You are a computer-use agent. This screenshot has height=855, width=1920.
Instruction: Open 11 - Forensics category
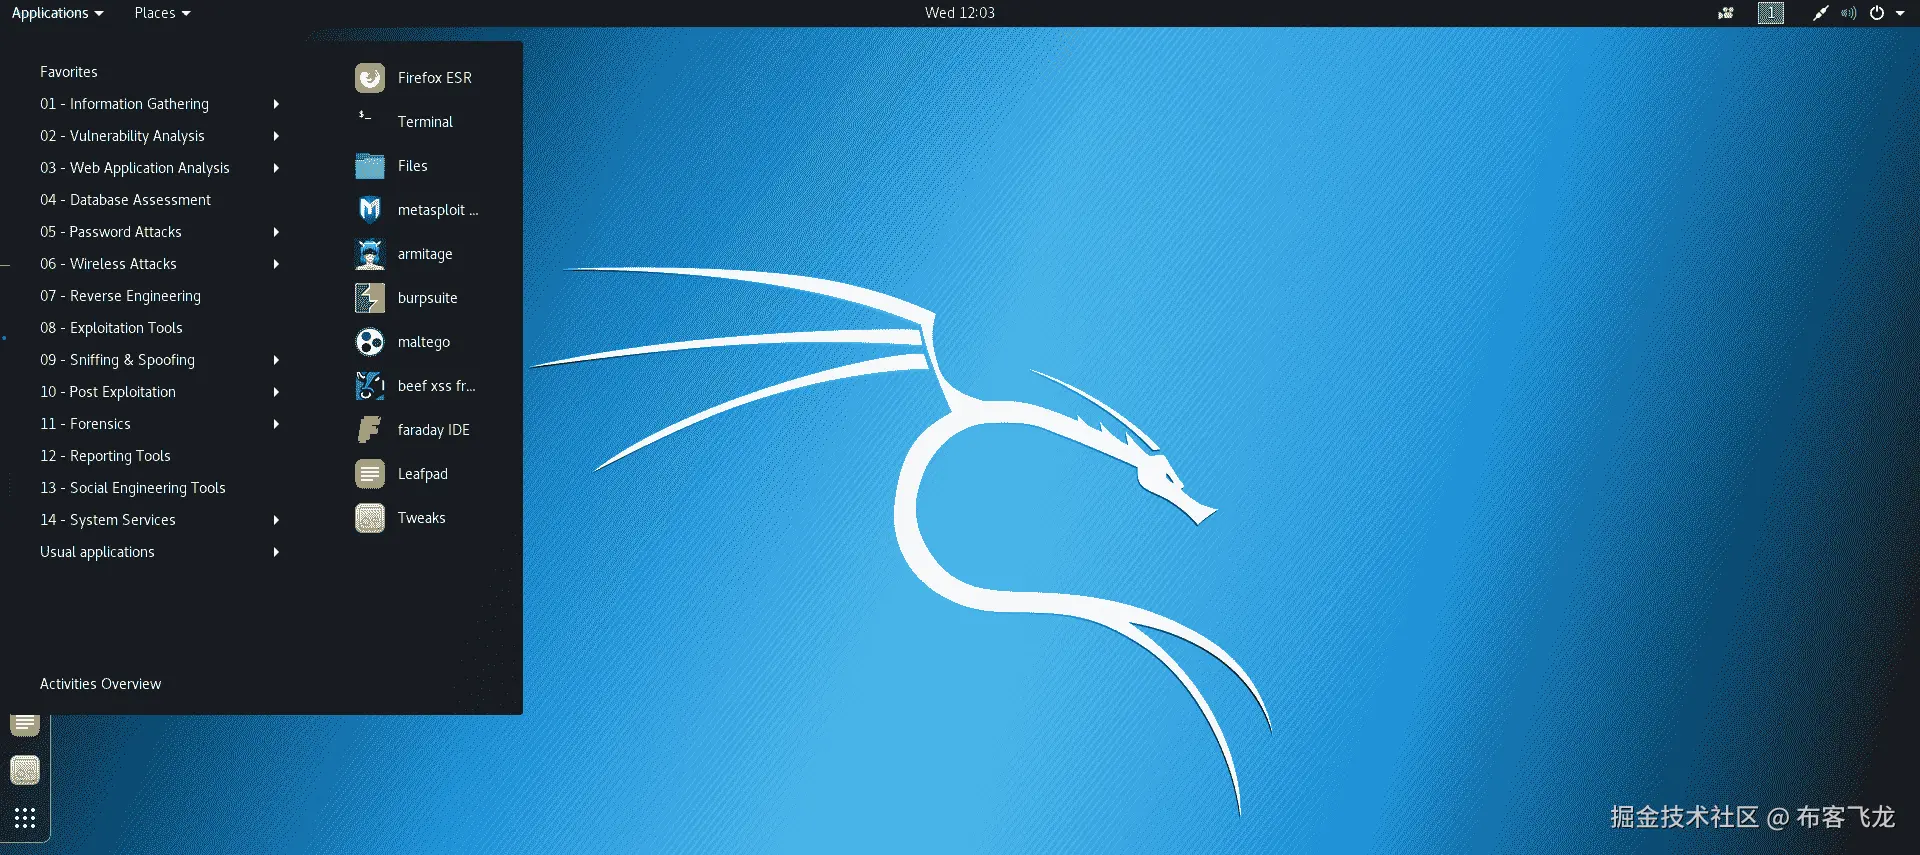tap(85, 424)
